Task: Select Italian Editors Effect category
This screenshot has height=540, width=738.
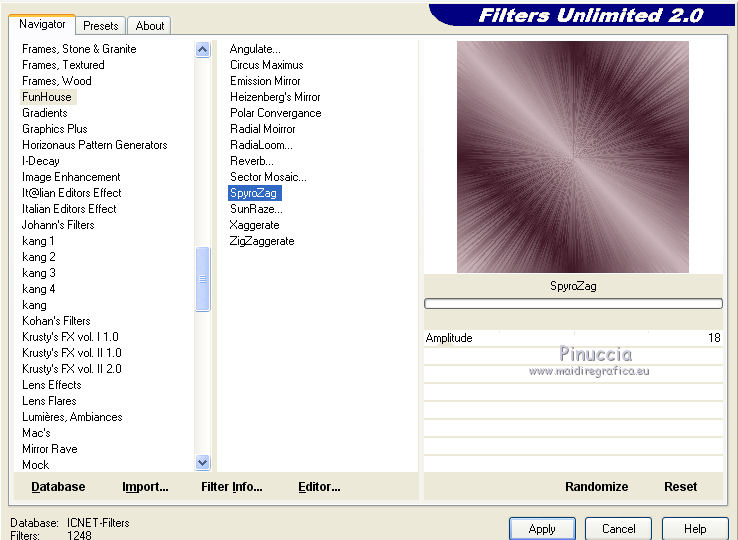Action: [x=69, y=209]
